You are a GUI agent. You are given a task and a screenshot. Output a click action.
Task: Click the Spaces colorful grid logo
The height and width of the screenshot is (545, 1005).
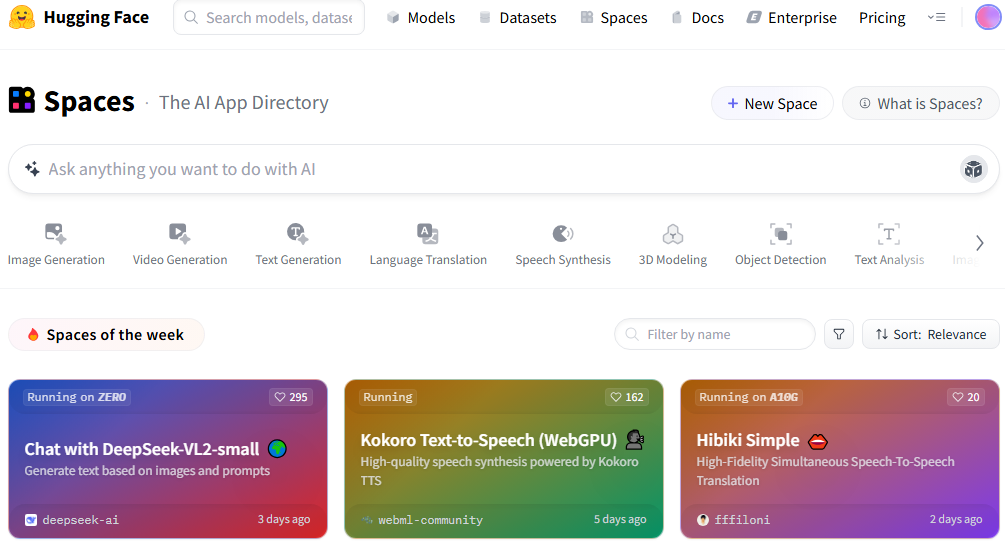[x=22, y=101]
